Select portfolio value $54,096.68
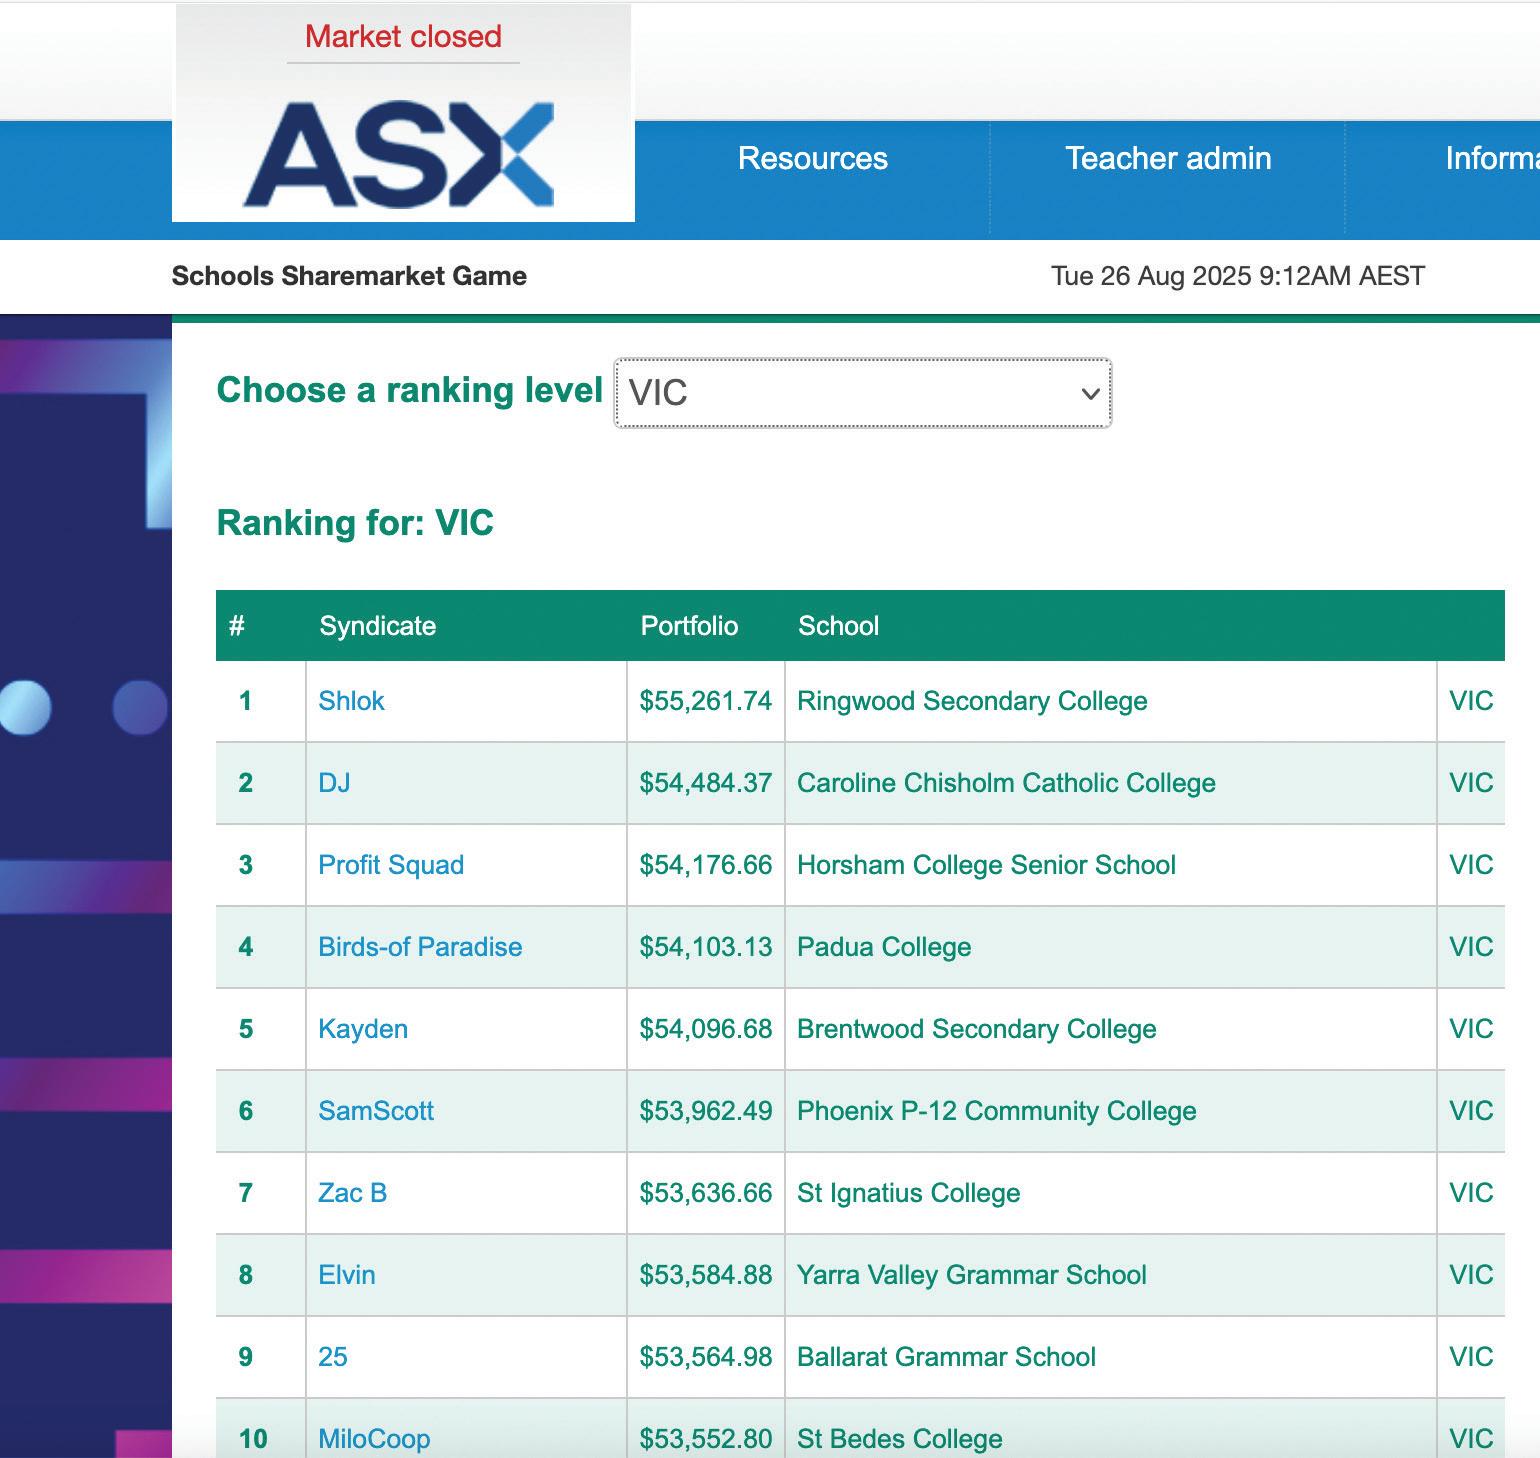 [706, 1029]
